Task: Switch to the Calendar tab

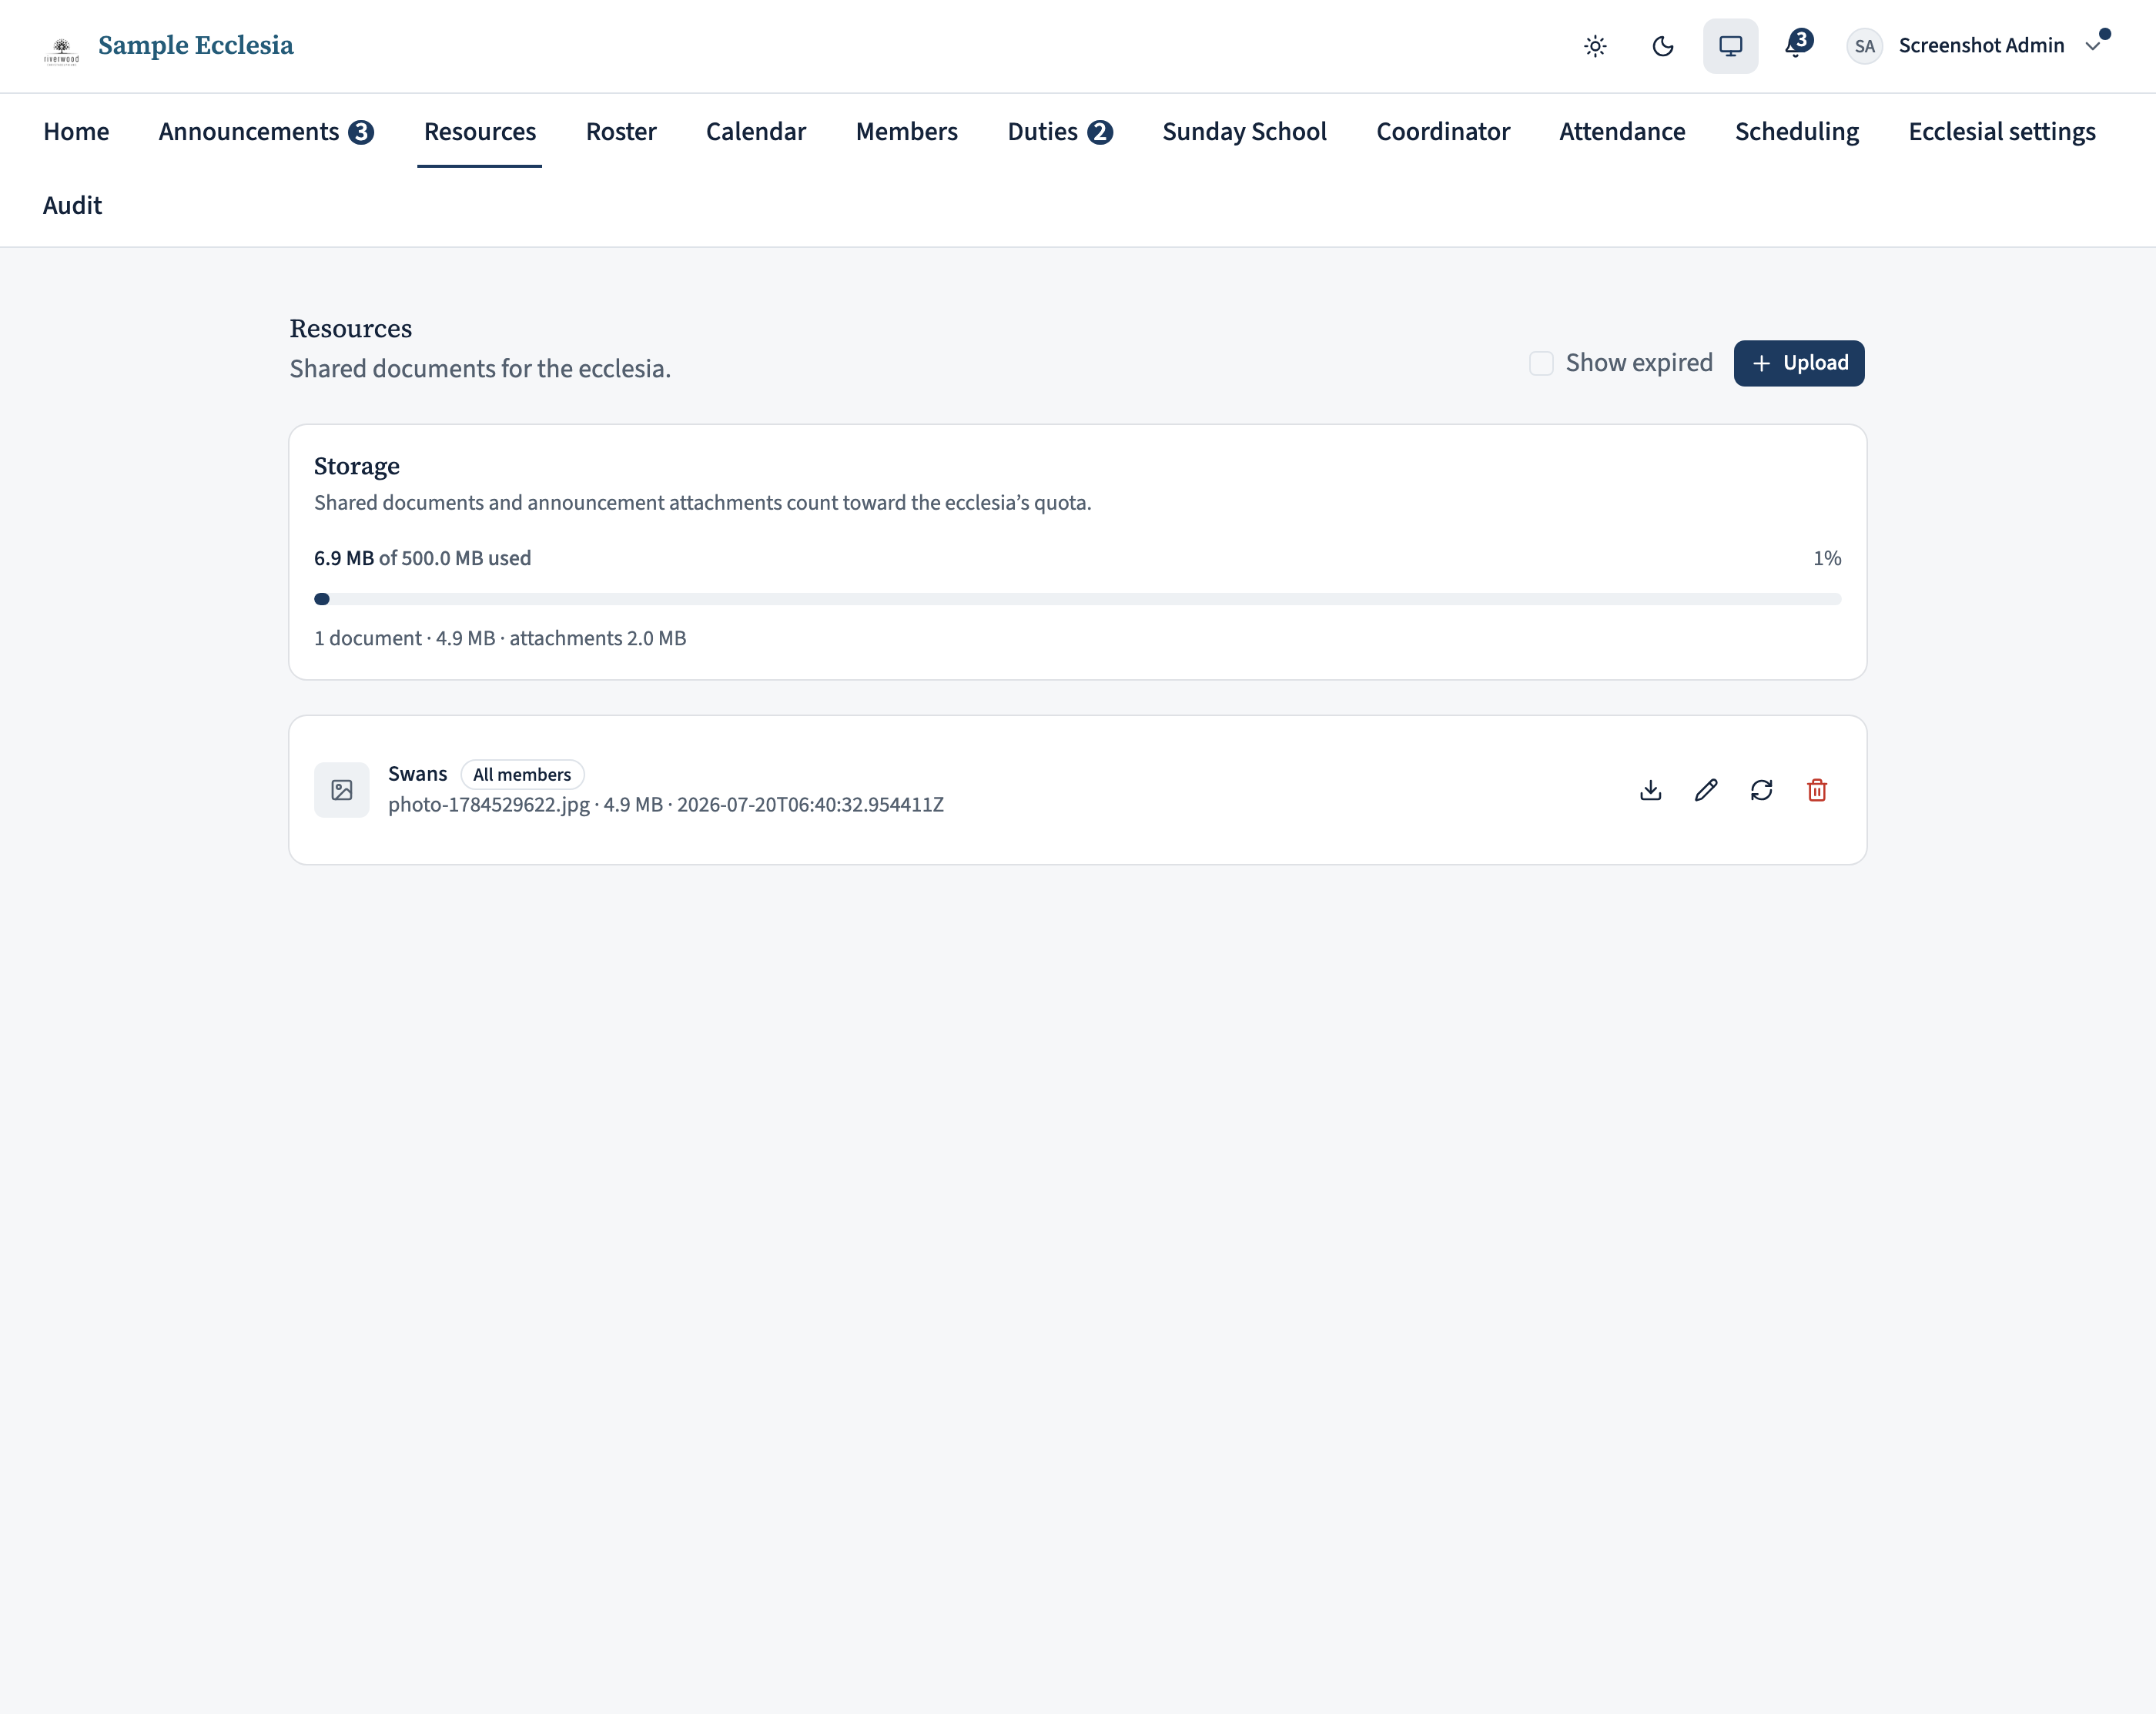Action: coord(756,131)
